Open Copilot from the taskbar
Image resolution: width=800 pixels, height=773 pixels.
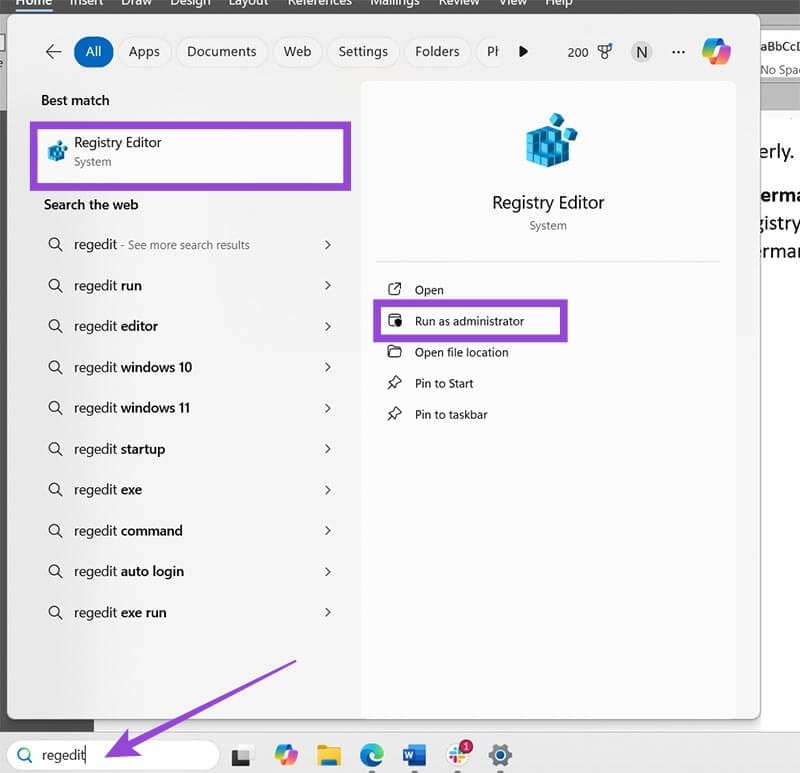pyautogui.click(x=286, y=755)
